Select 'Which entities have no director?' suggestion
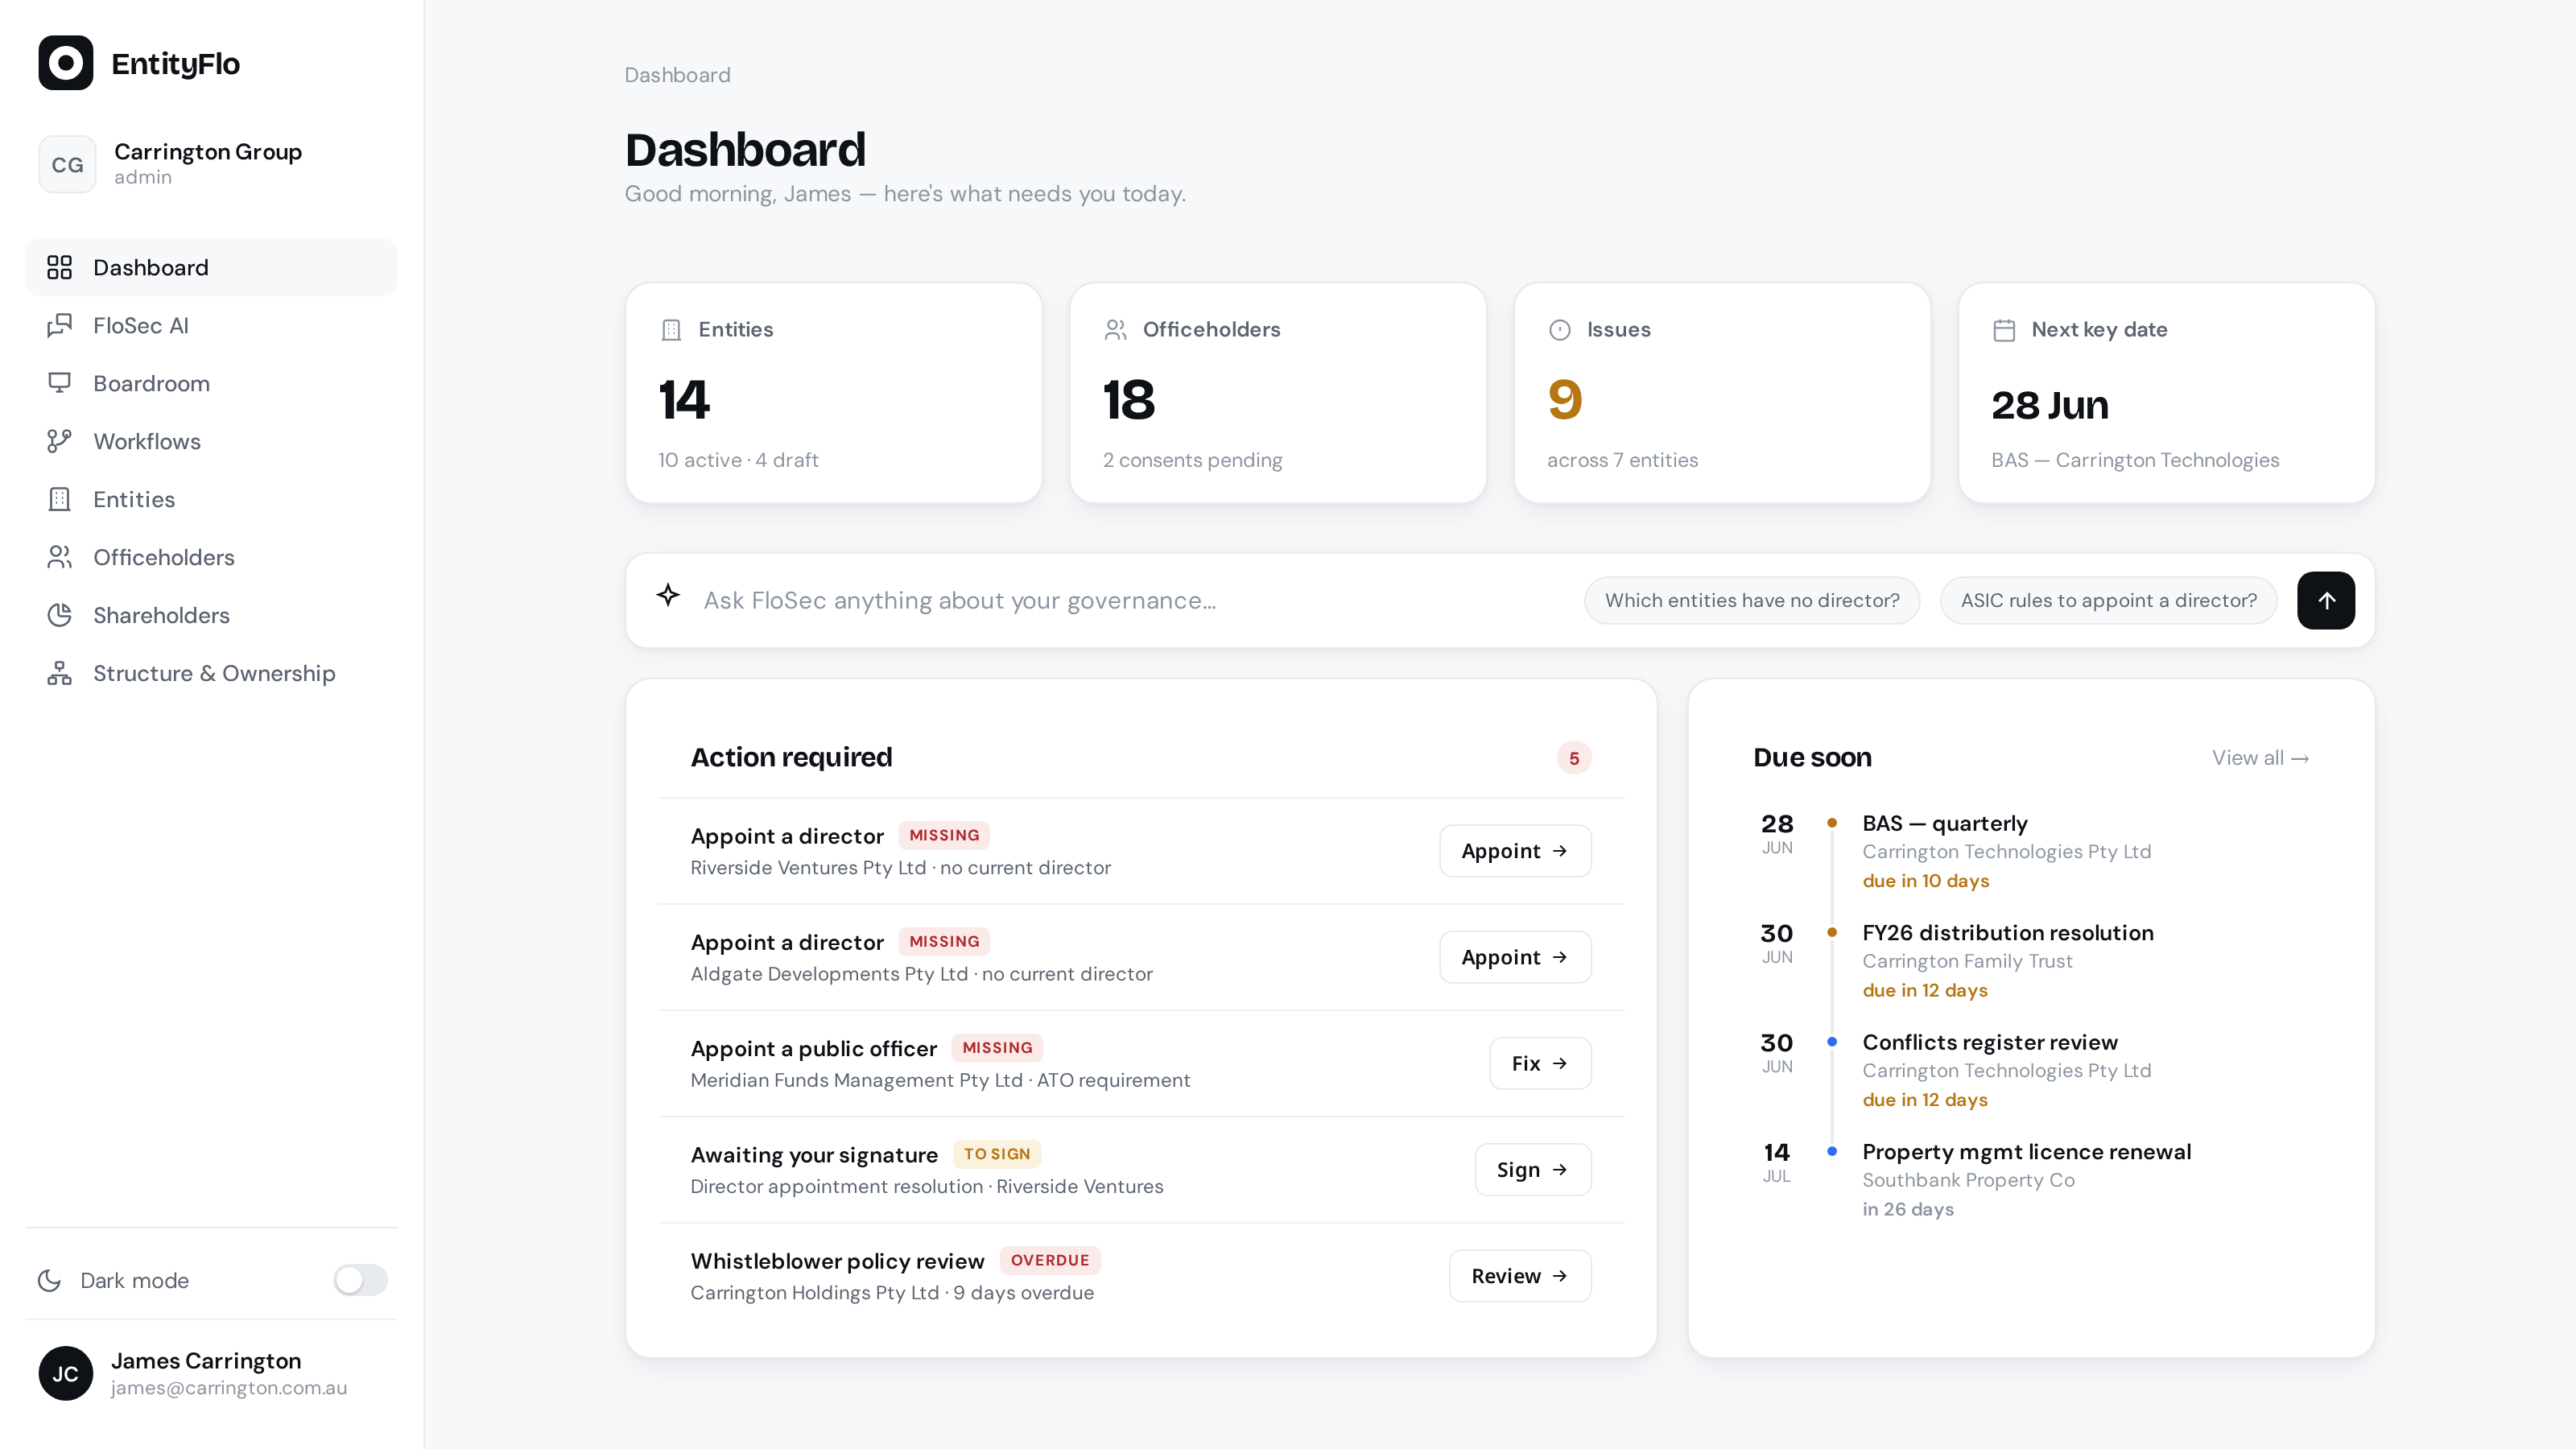 tap(1752, 600)
